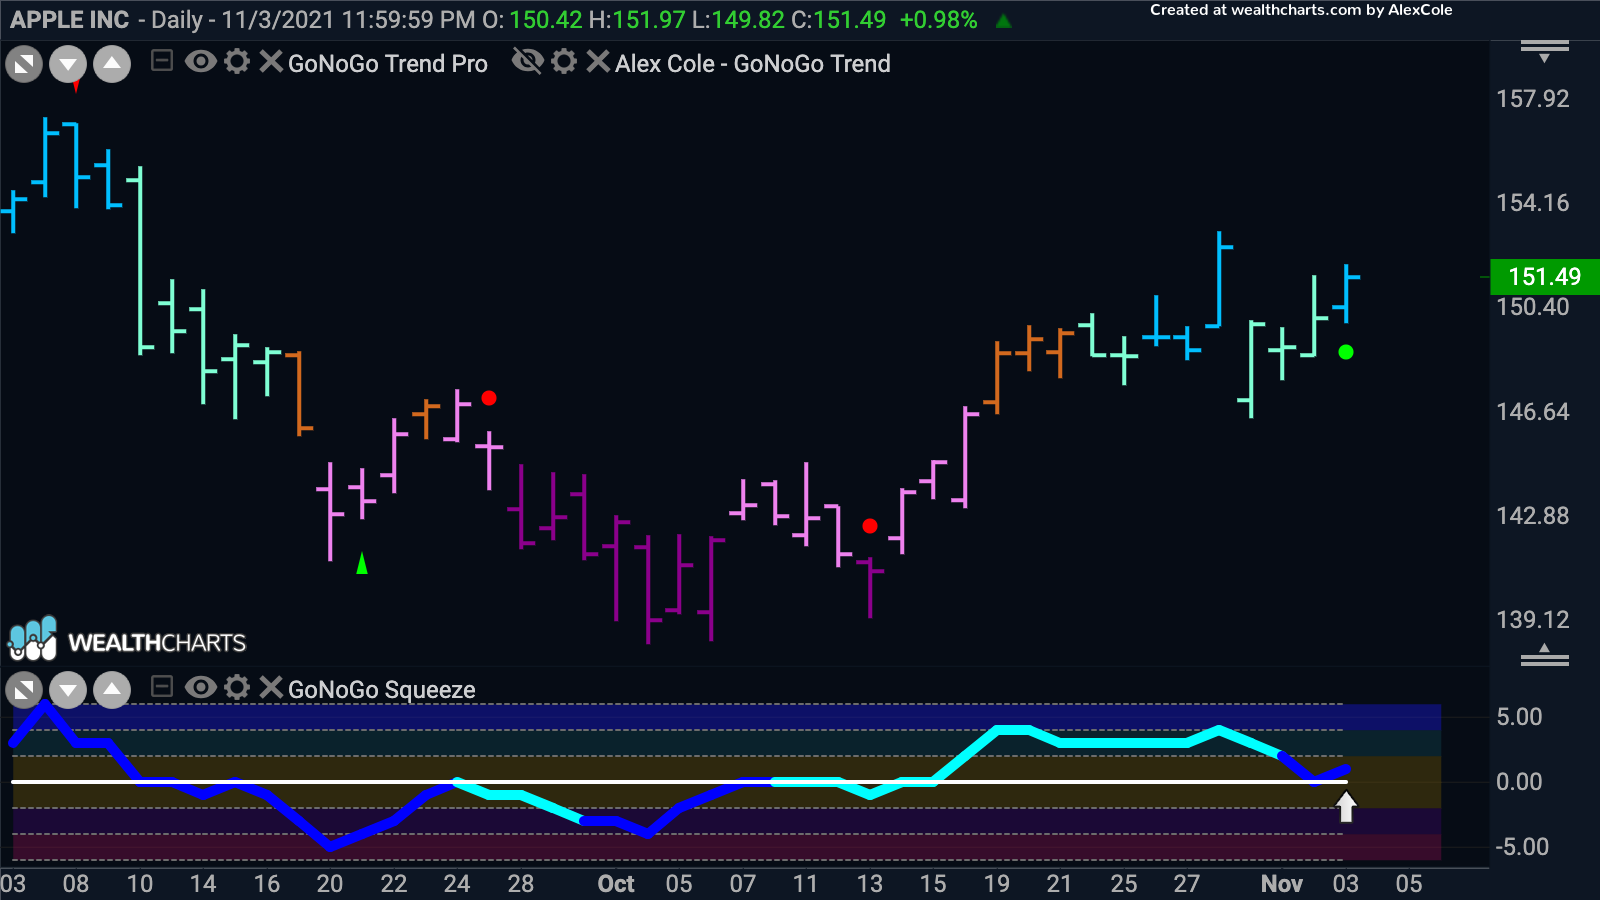Move the GoNoGo Squeeze pane down
This screenshot has width=1600, height=900.
click(x=68, y=690)
